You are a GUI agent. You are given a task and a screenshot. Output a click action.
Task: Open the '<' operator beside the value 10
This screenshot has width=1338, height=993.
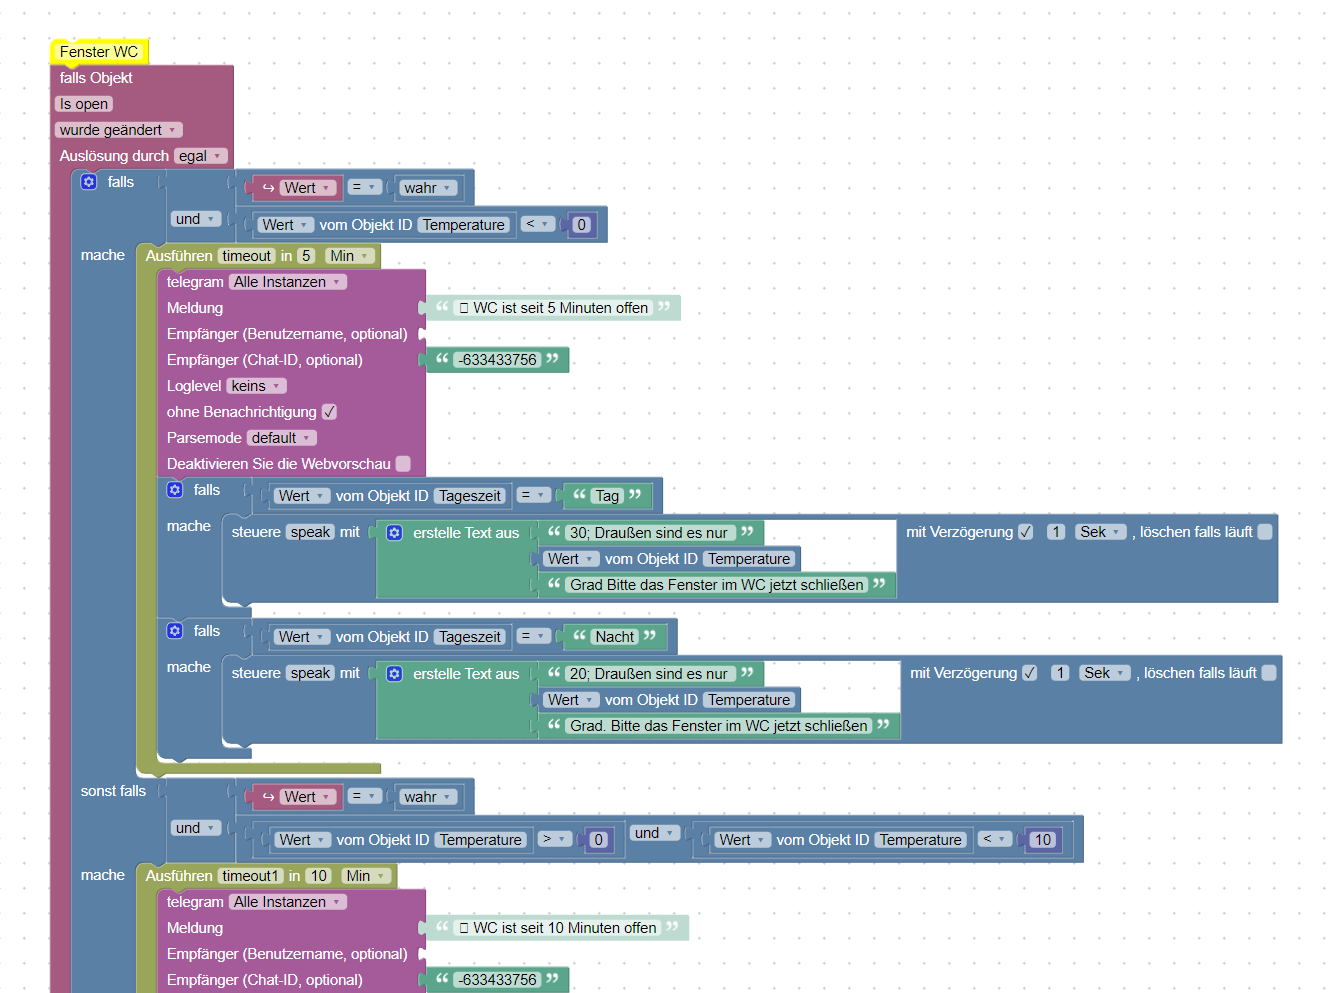tap(995, 840)
